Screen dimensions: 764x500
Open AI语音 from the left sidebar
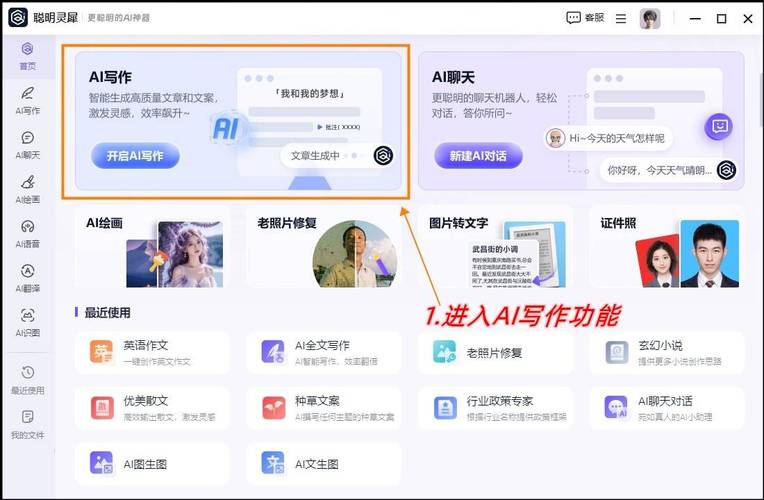pyautogui.click(x=27, y=234)
